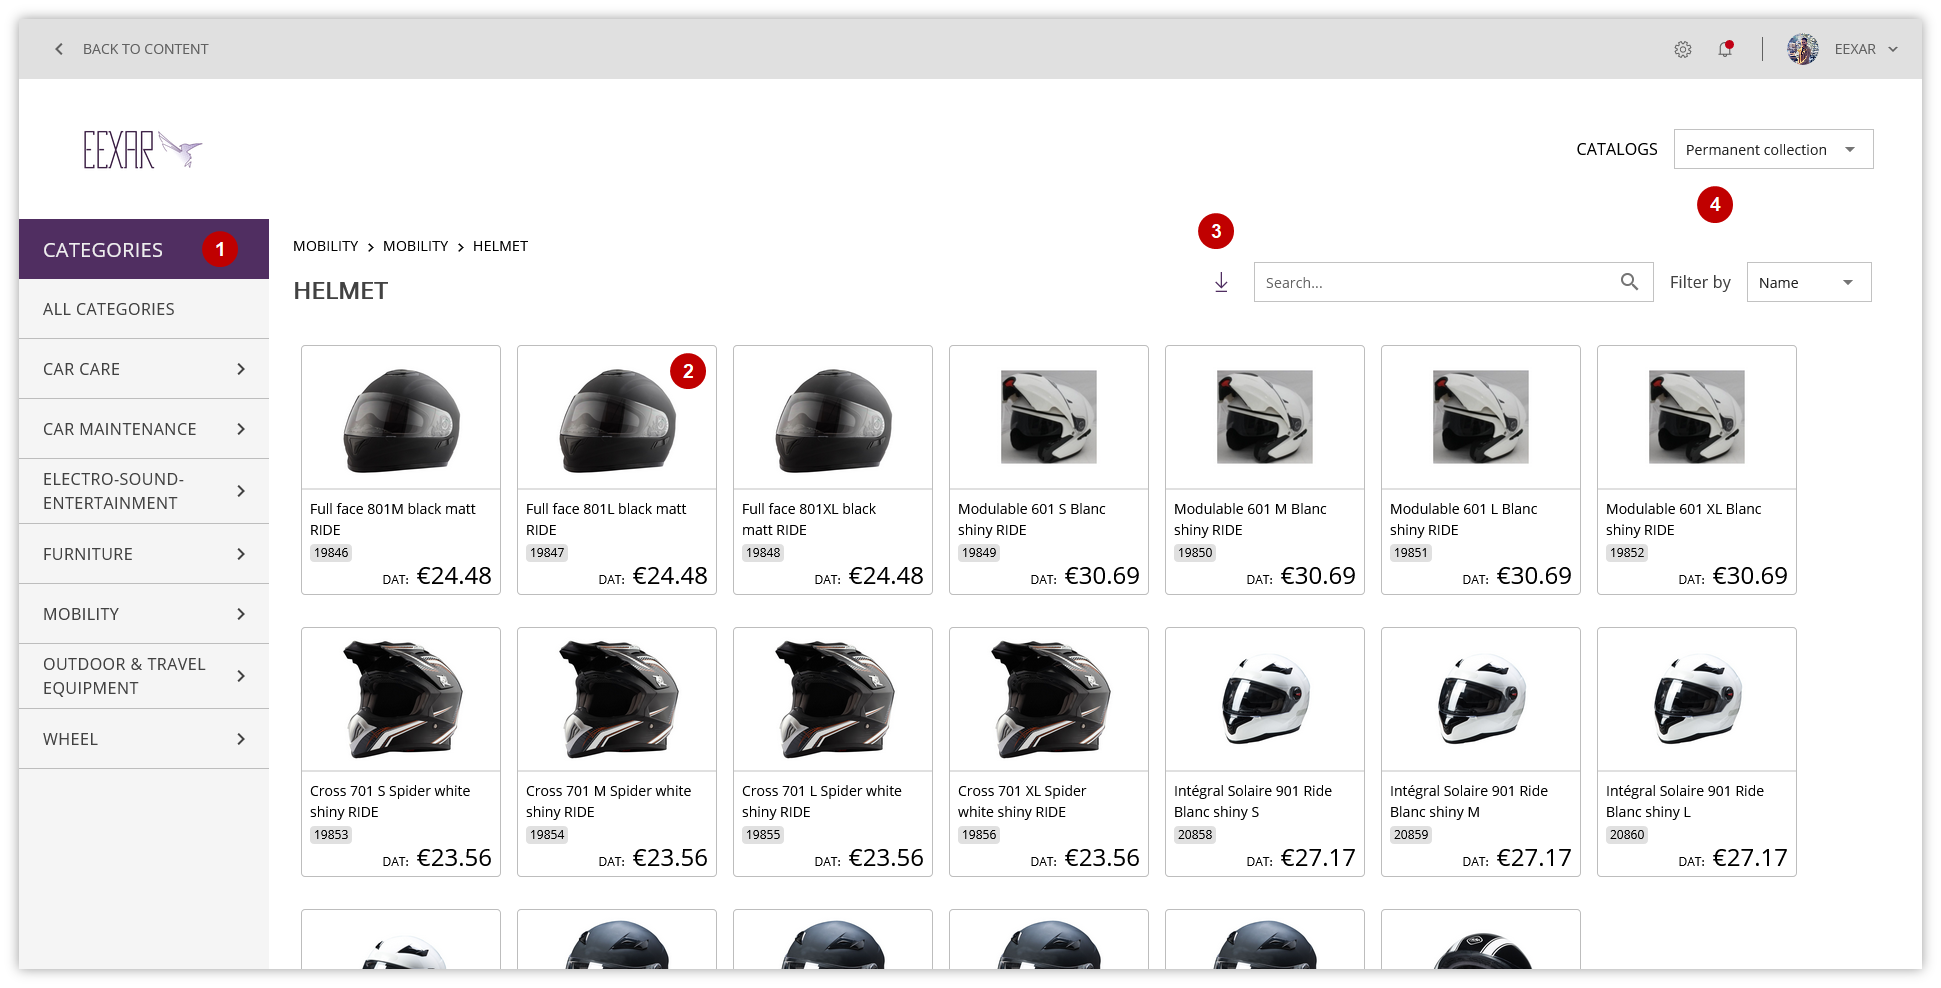Open Intégral Solaire 901 Blanc shiny L
Viewport: 1941px width, 988px height.
pos(1697,752)
